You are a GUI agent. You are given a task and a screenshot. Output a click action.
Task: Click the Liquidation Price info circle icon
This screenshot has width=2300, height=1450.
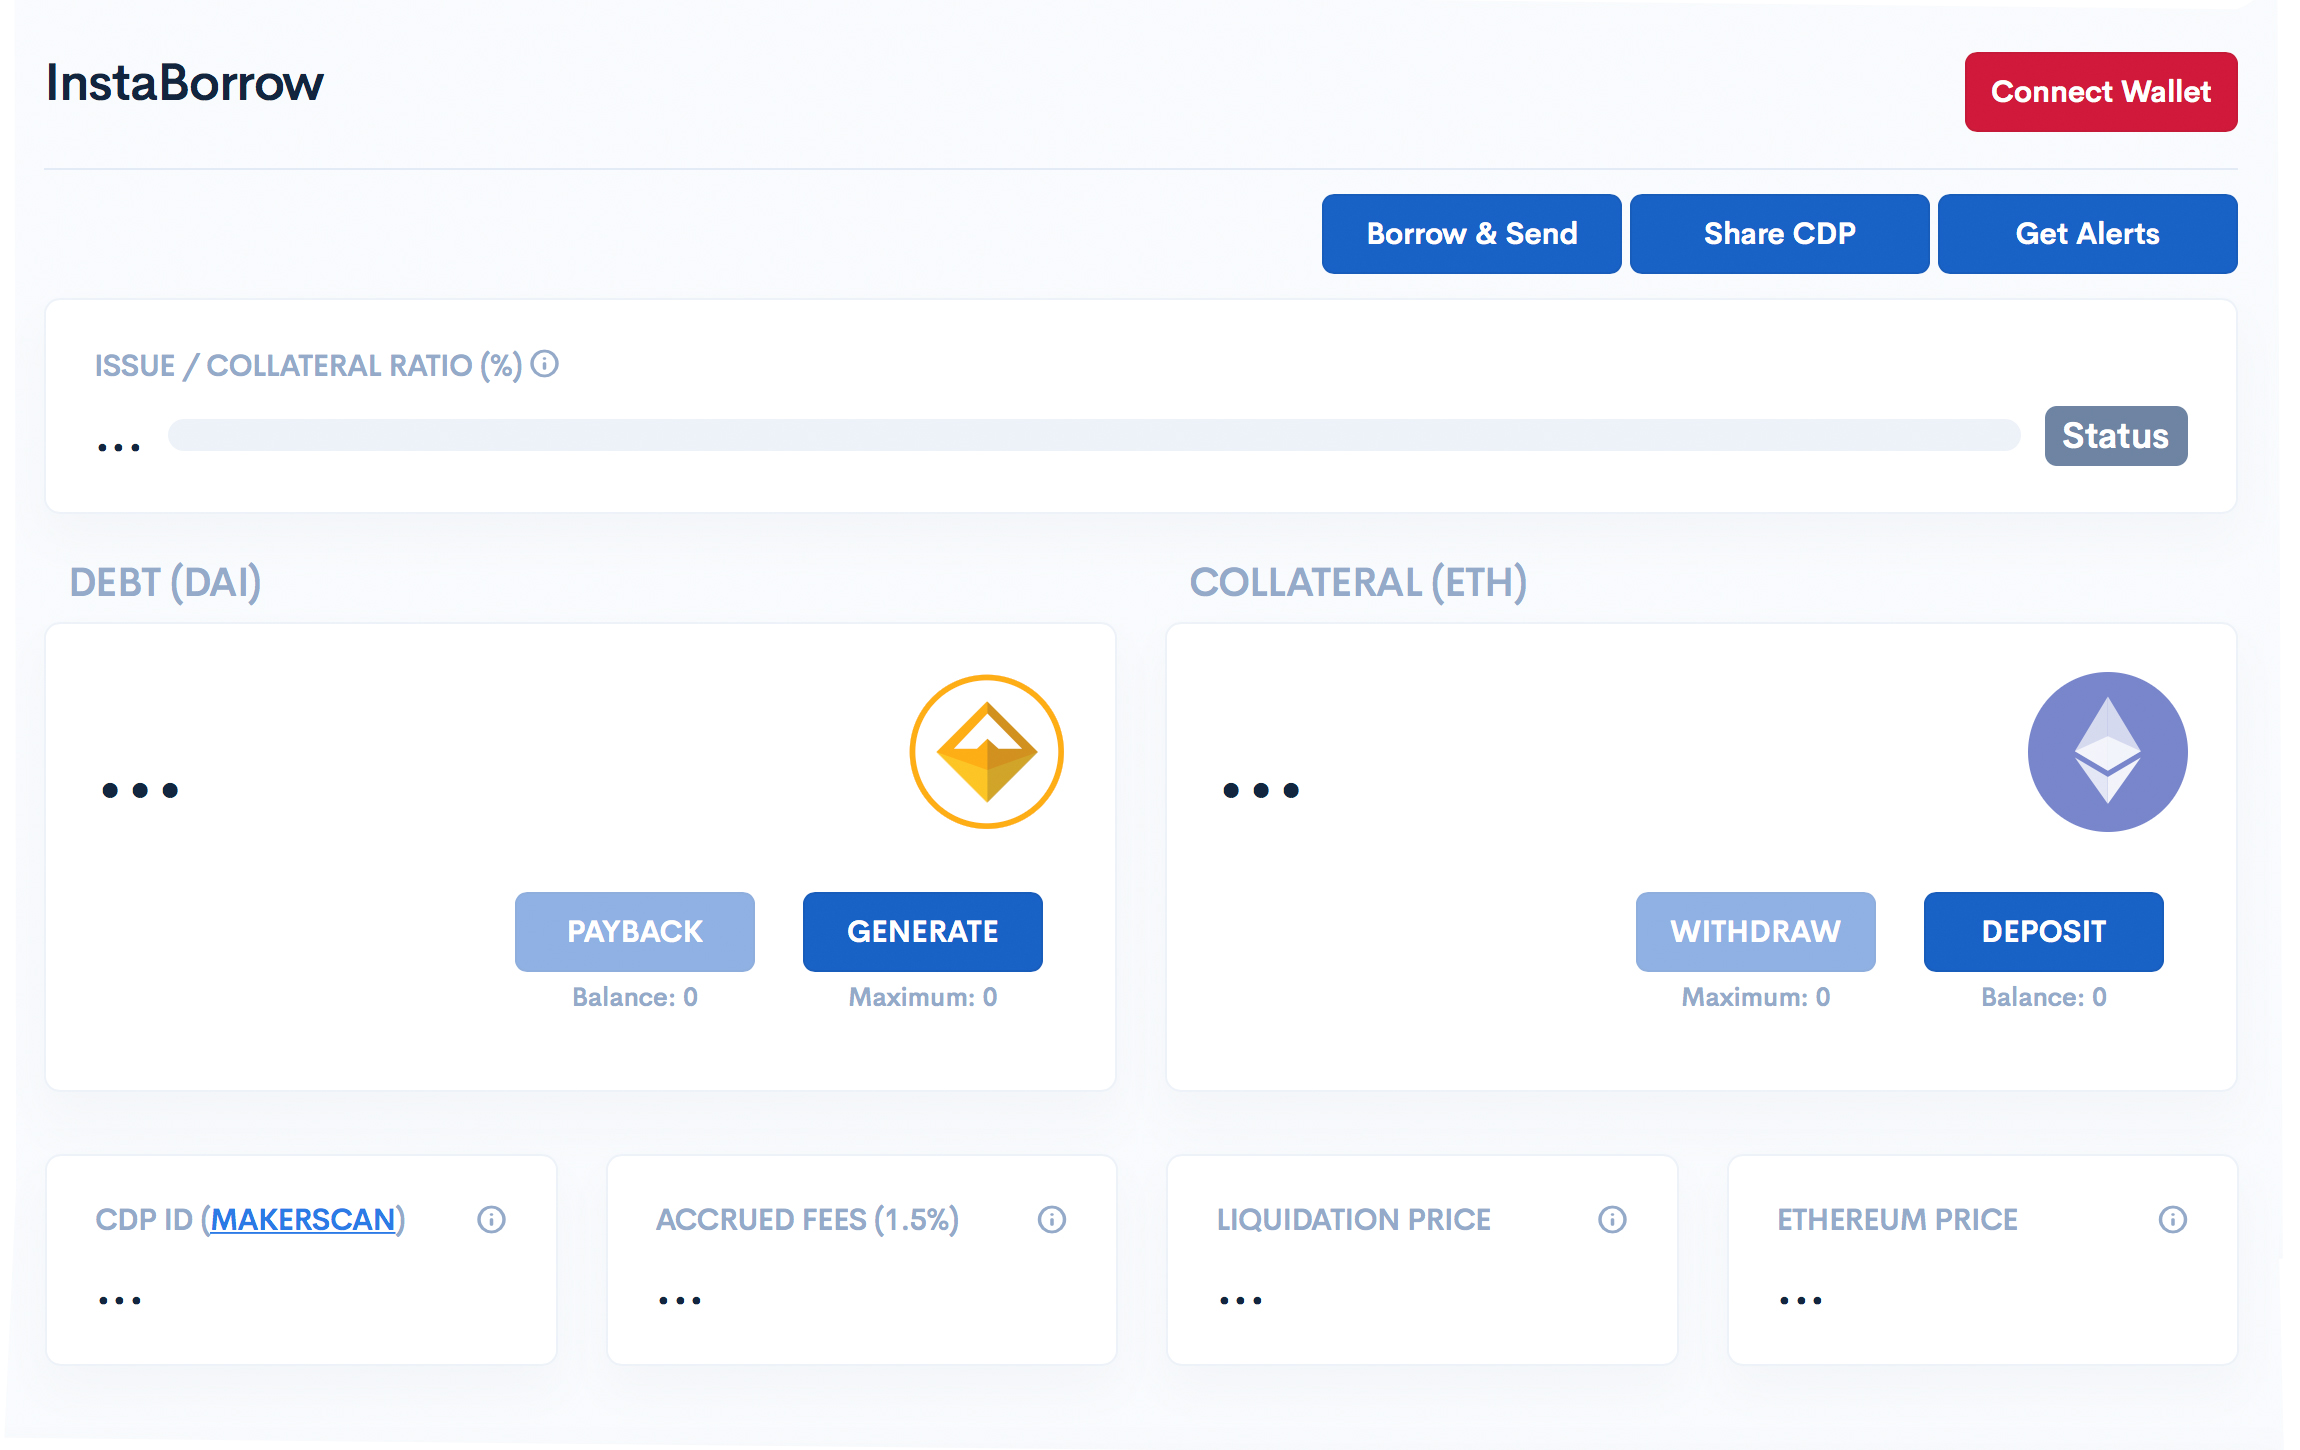[x=1610, y=1219]
